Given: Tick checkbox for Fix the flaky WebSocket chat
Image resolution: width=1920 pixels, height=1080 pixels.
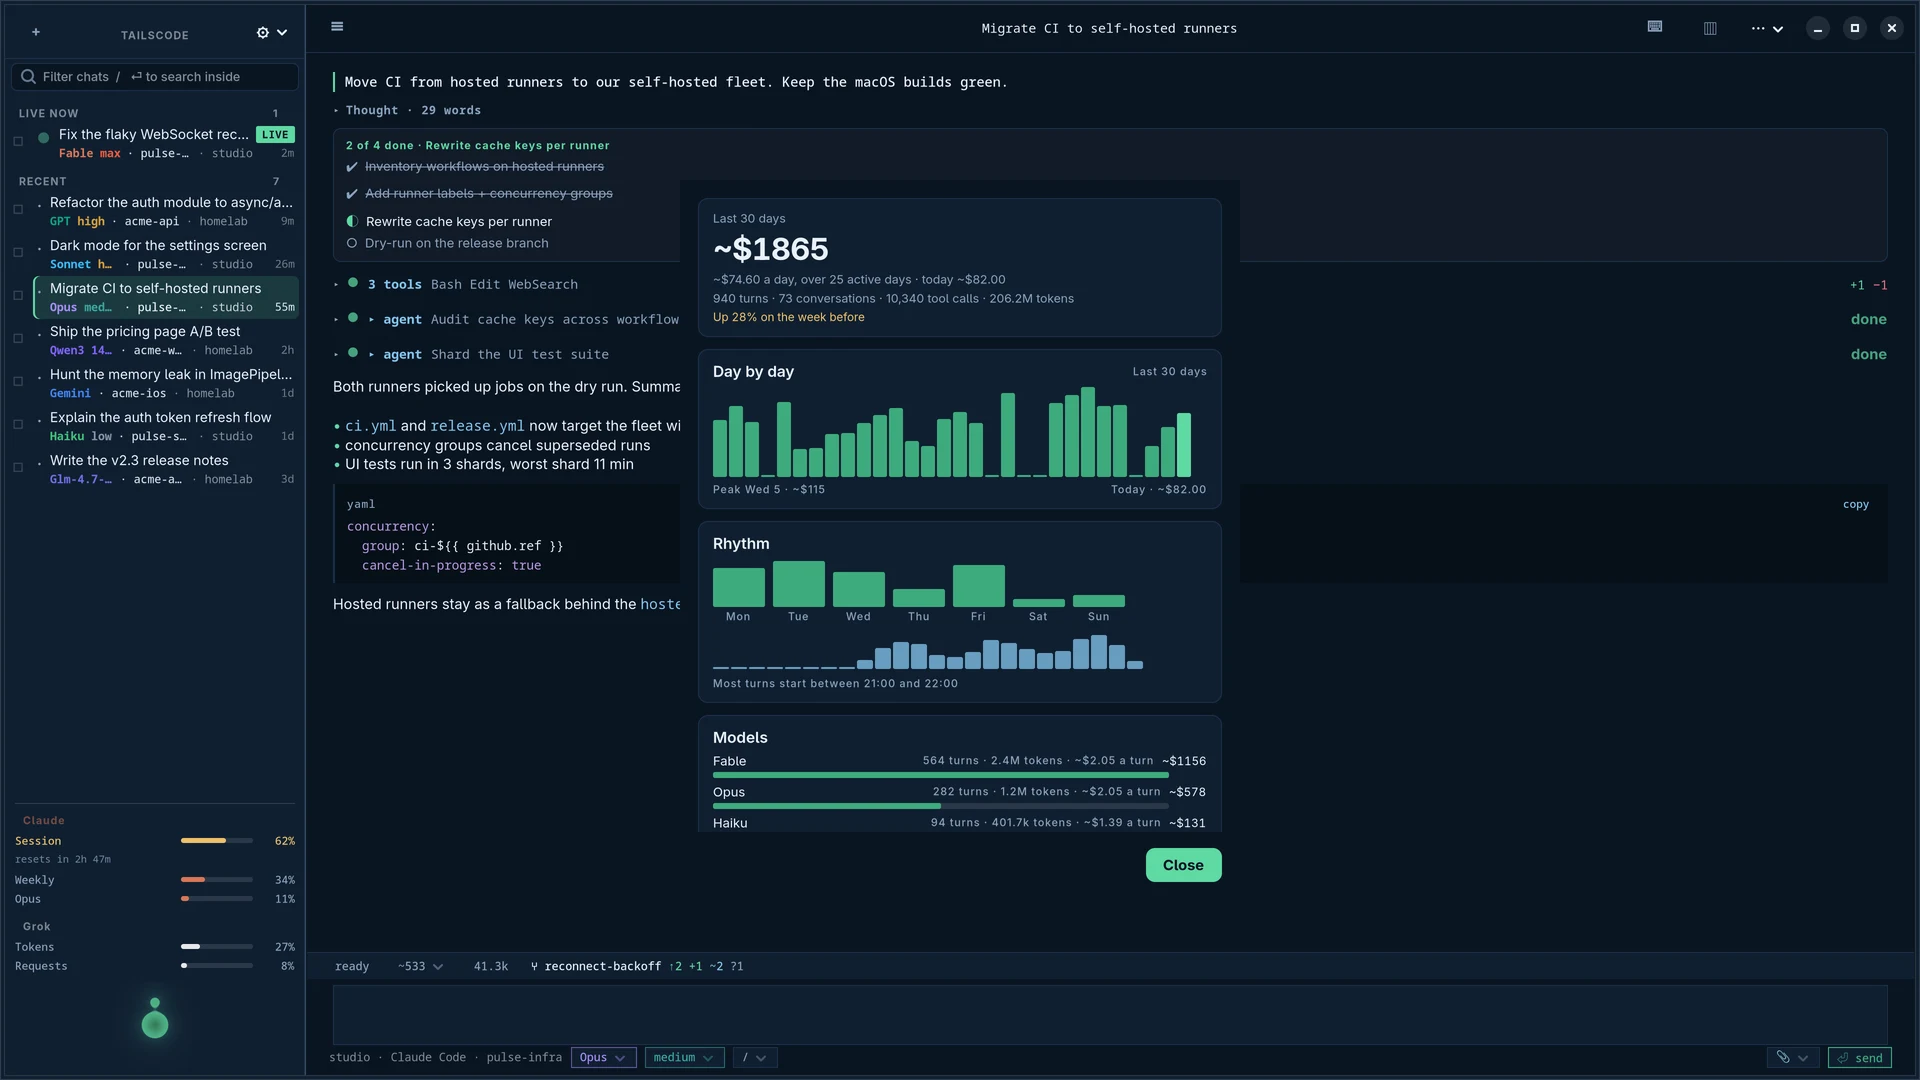Looking at the screenshot, I should [18, 141].
